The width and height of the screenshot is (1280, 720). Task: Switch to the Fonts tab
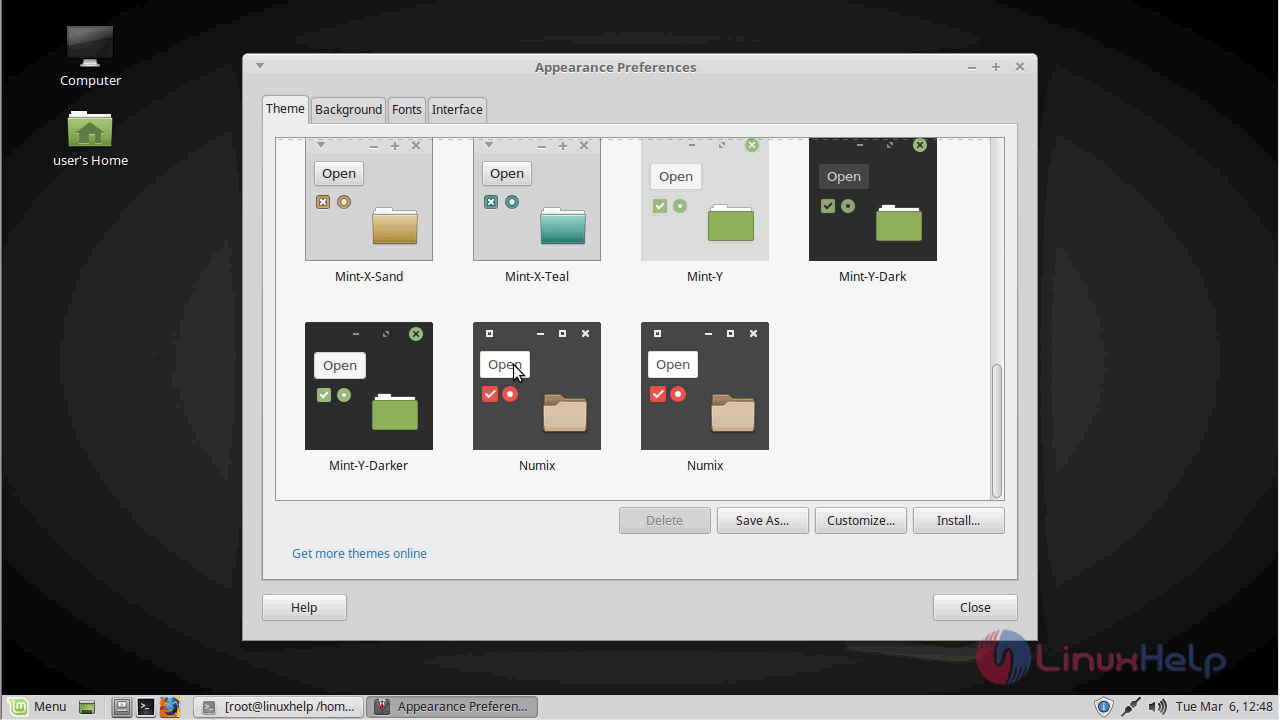point(406,110)
